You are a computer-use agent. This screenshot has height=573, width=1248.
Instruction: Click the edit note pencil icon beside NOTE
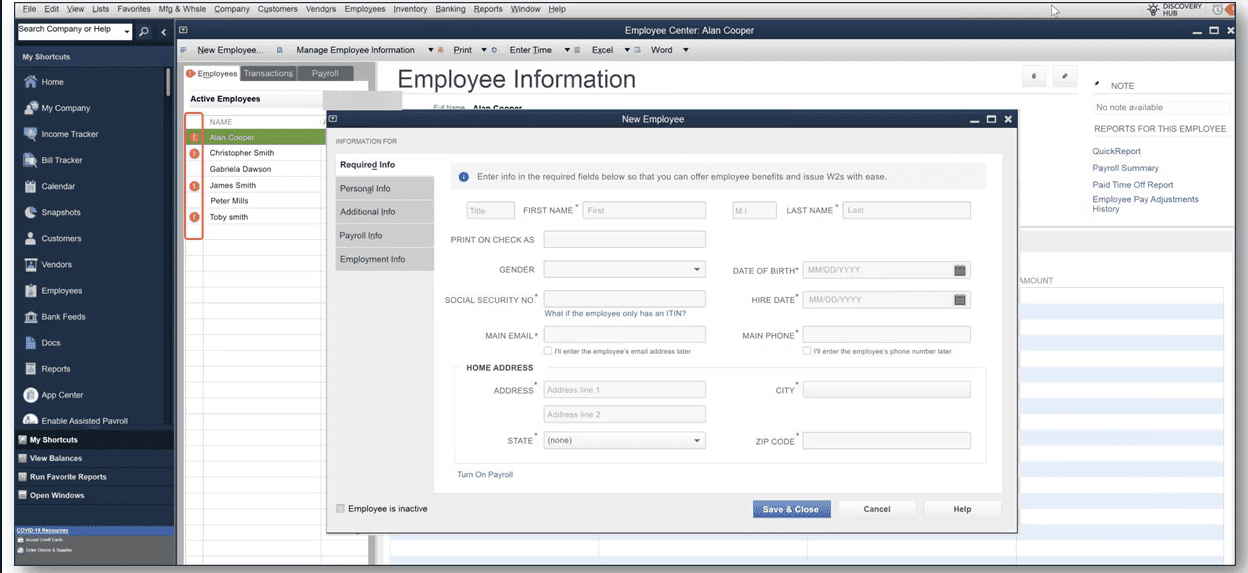(x=1098, y=84)
